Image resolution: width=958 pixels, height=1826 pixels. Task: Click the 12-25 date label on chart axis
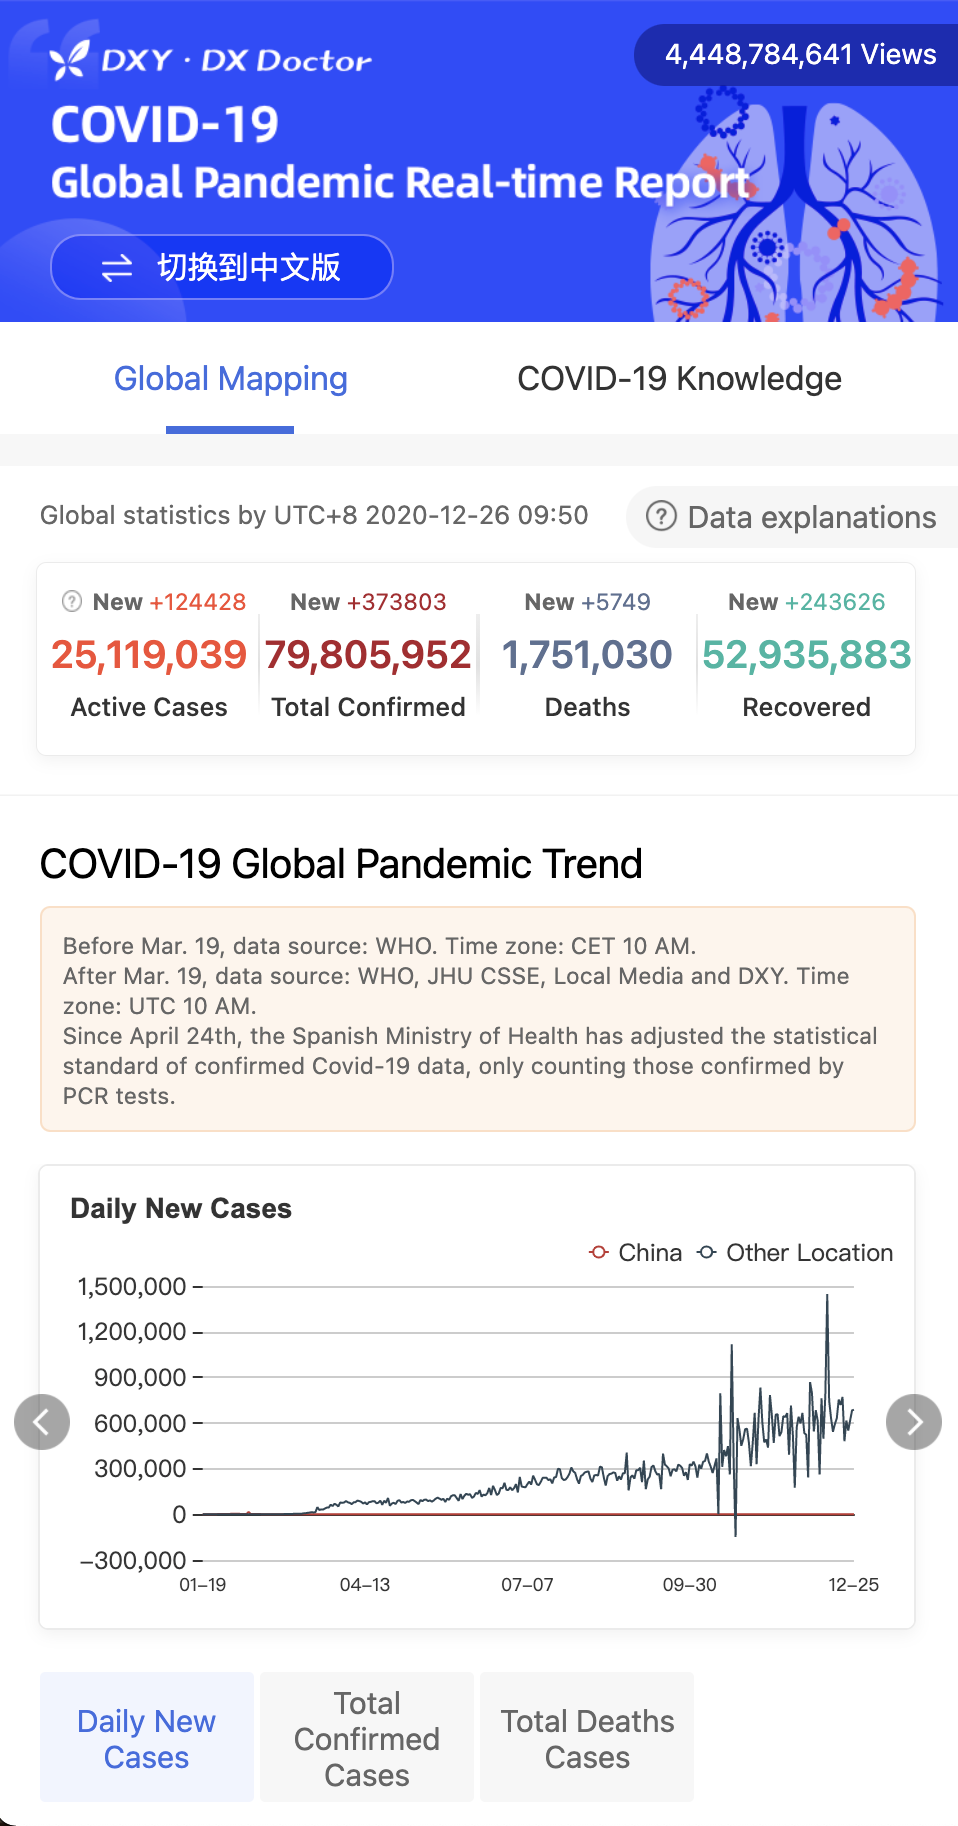pyautogui.click(x=853, y=1584)
